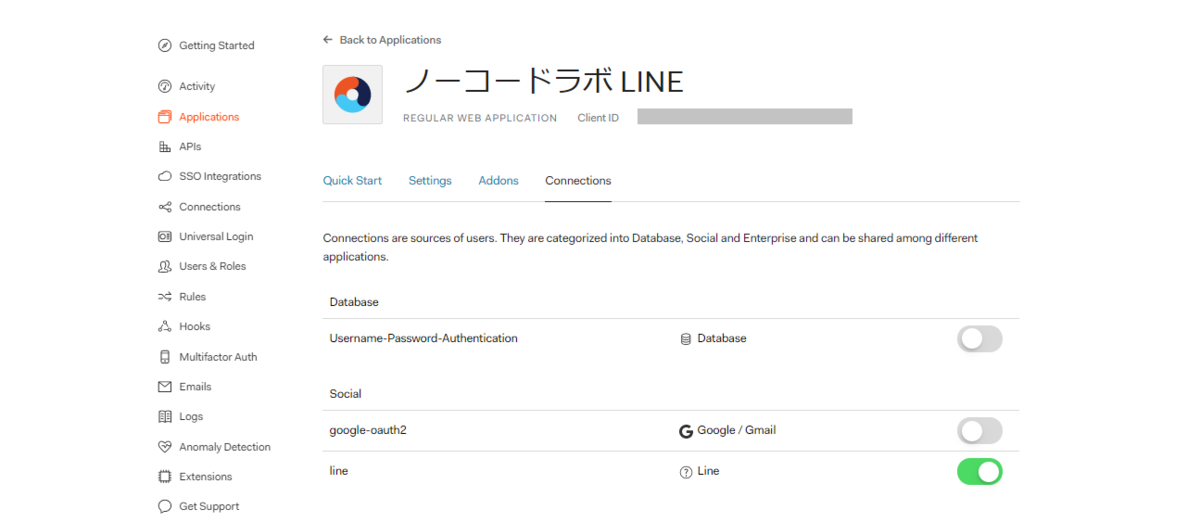Disable the line connection toggle
Screen dimensions: 1200x522
[x=980, y=472]
